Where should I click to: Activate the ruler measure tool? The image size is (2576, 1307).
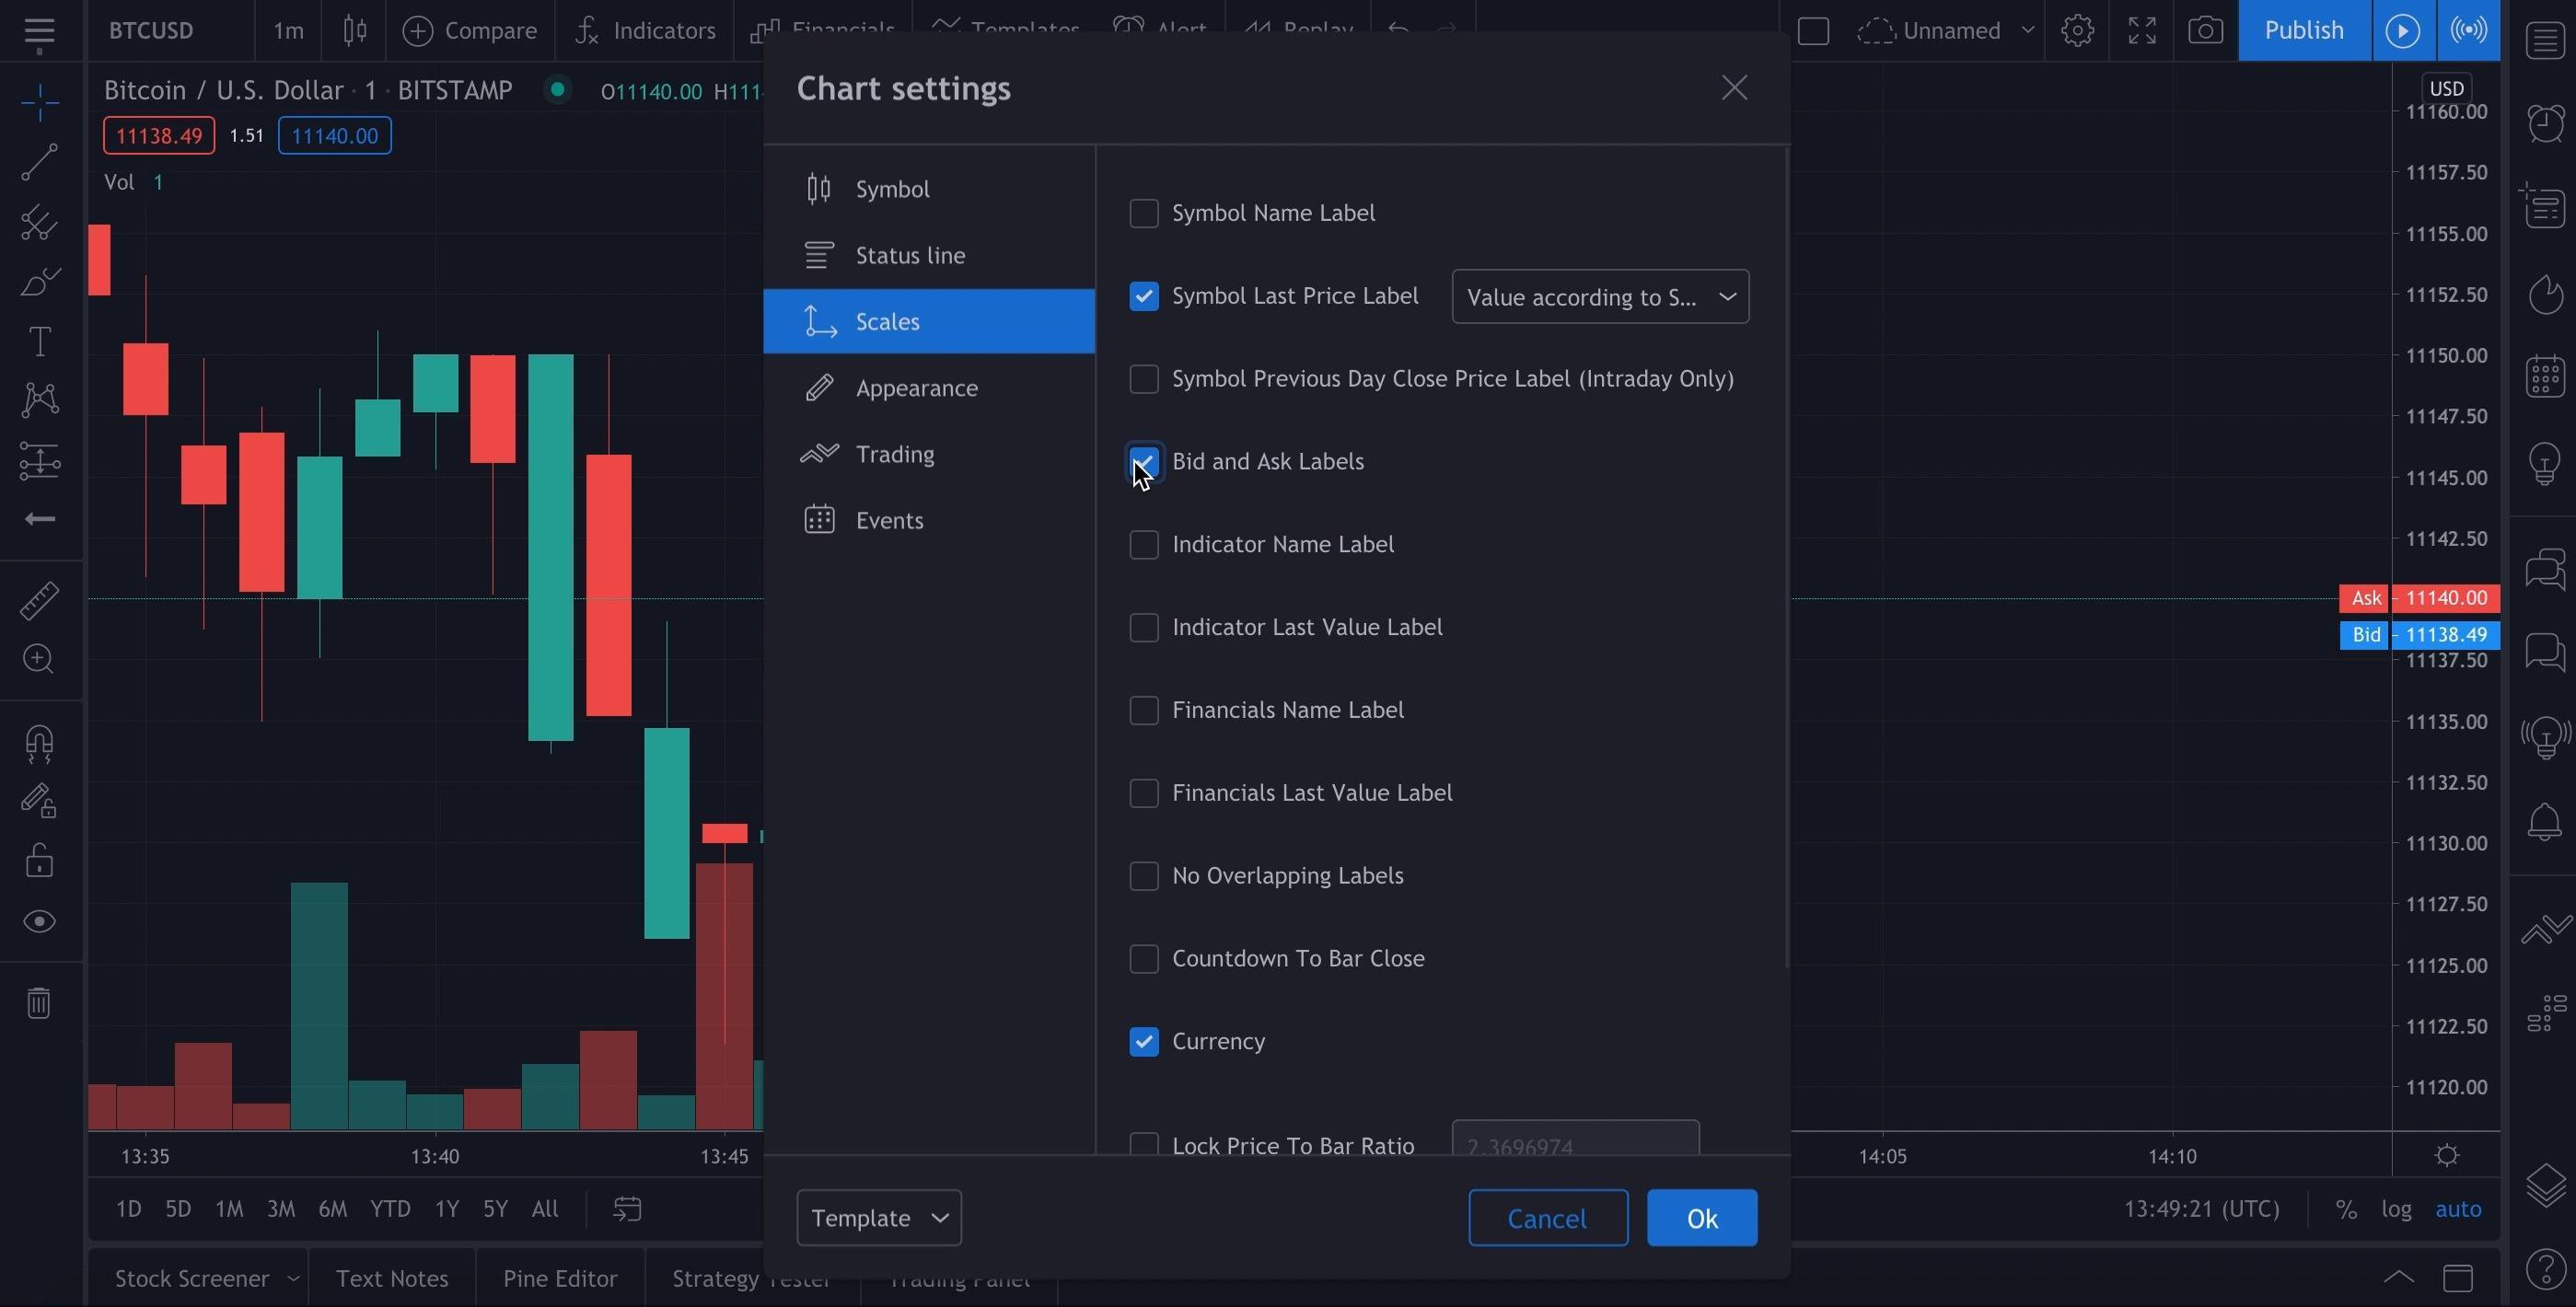(39, 601)
